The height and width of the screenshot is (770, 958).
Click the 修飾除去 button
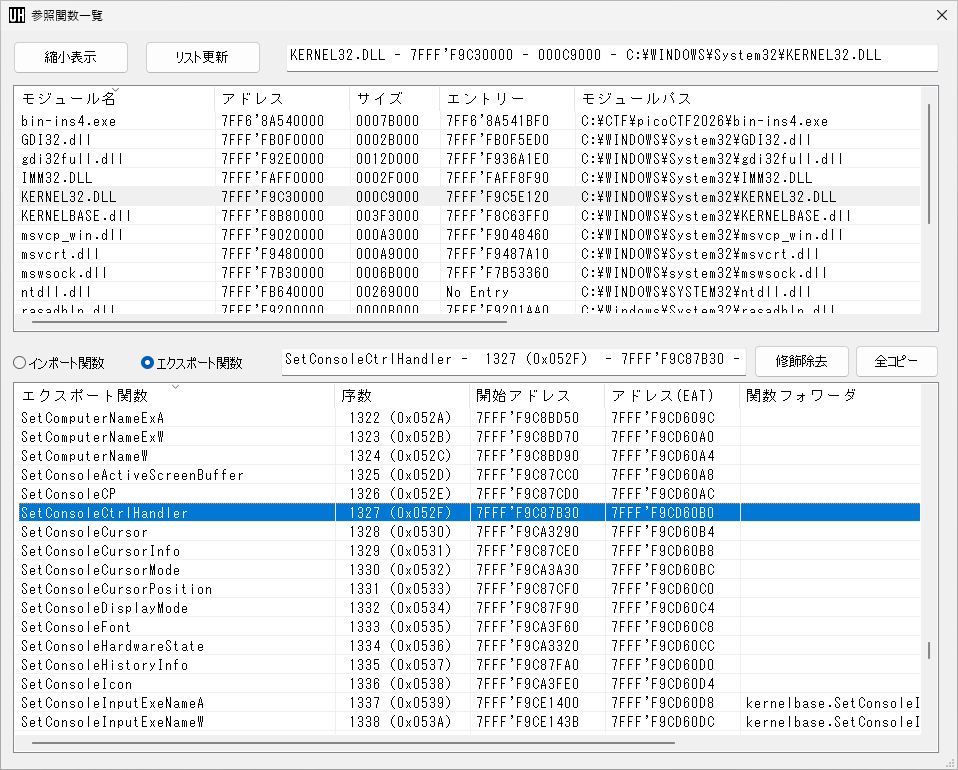tap(800, 361)
